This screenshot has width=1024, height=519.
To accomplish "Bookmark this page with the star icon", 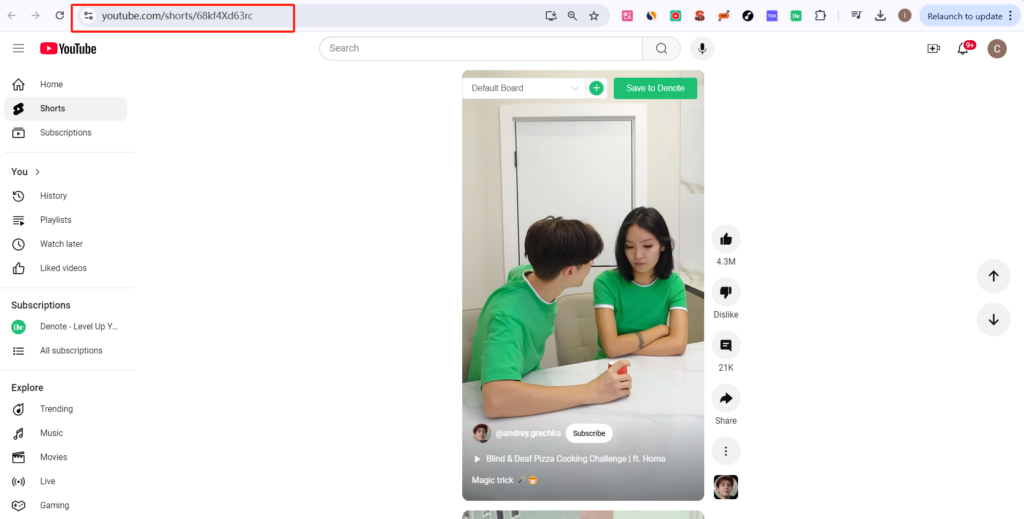I will click(x=594, y=16).
